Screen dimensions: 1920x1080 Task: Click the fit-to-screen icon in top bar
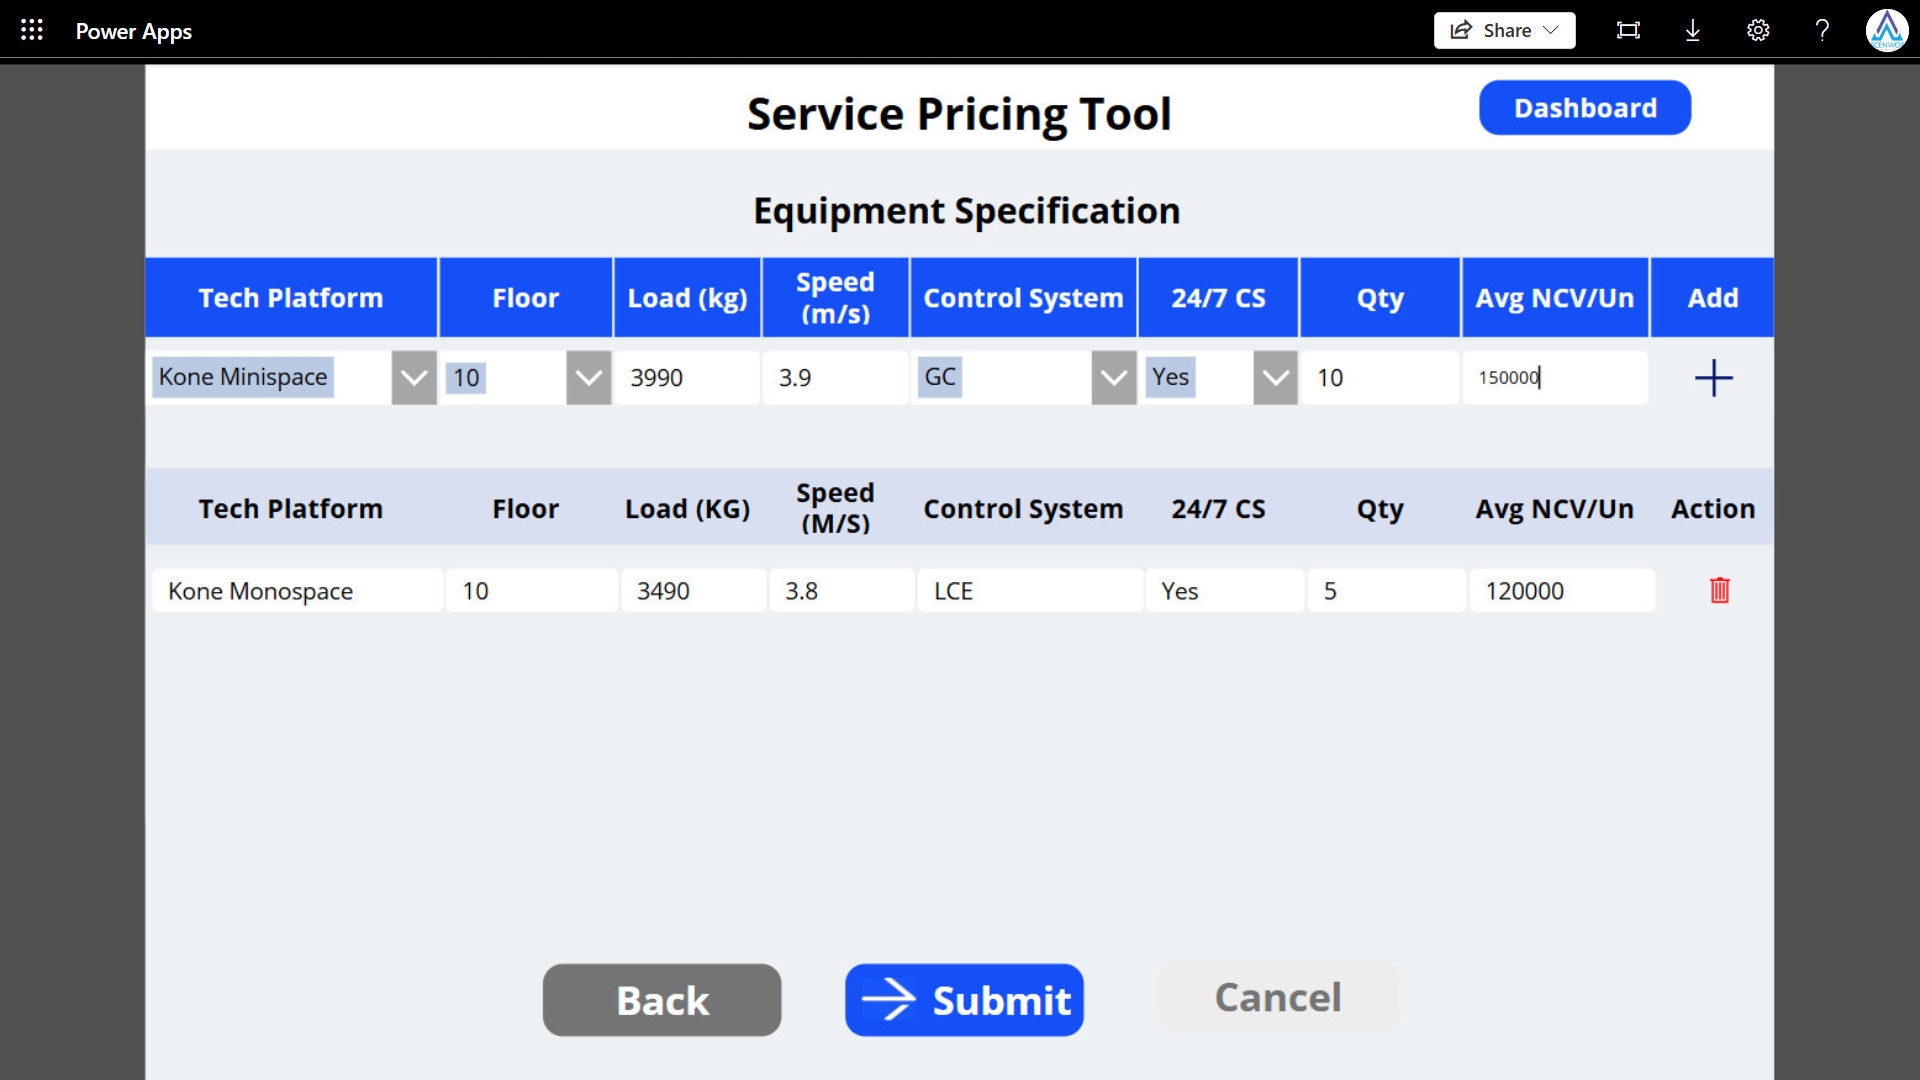[1628, 30]
